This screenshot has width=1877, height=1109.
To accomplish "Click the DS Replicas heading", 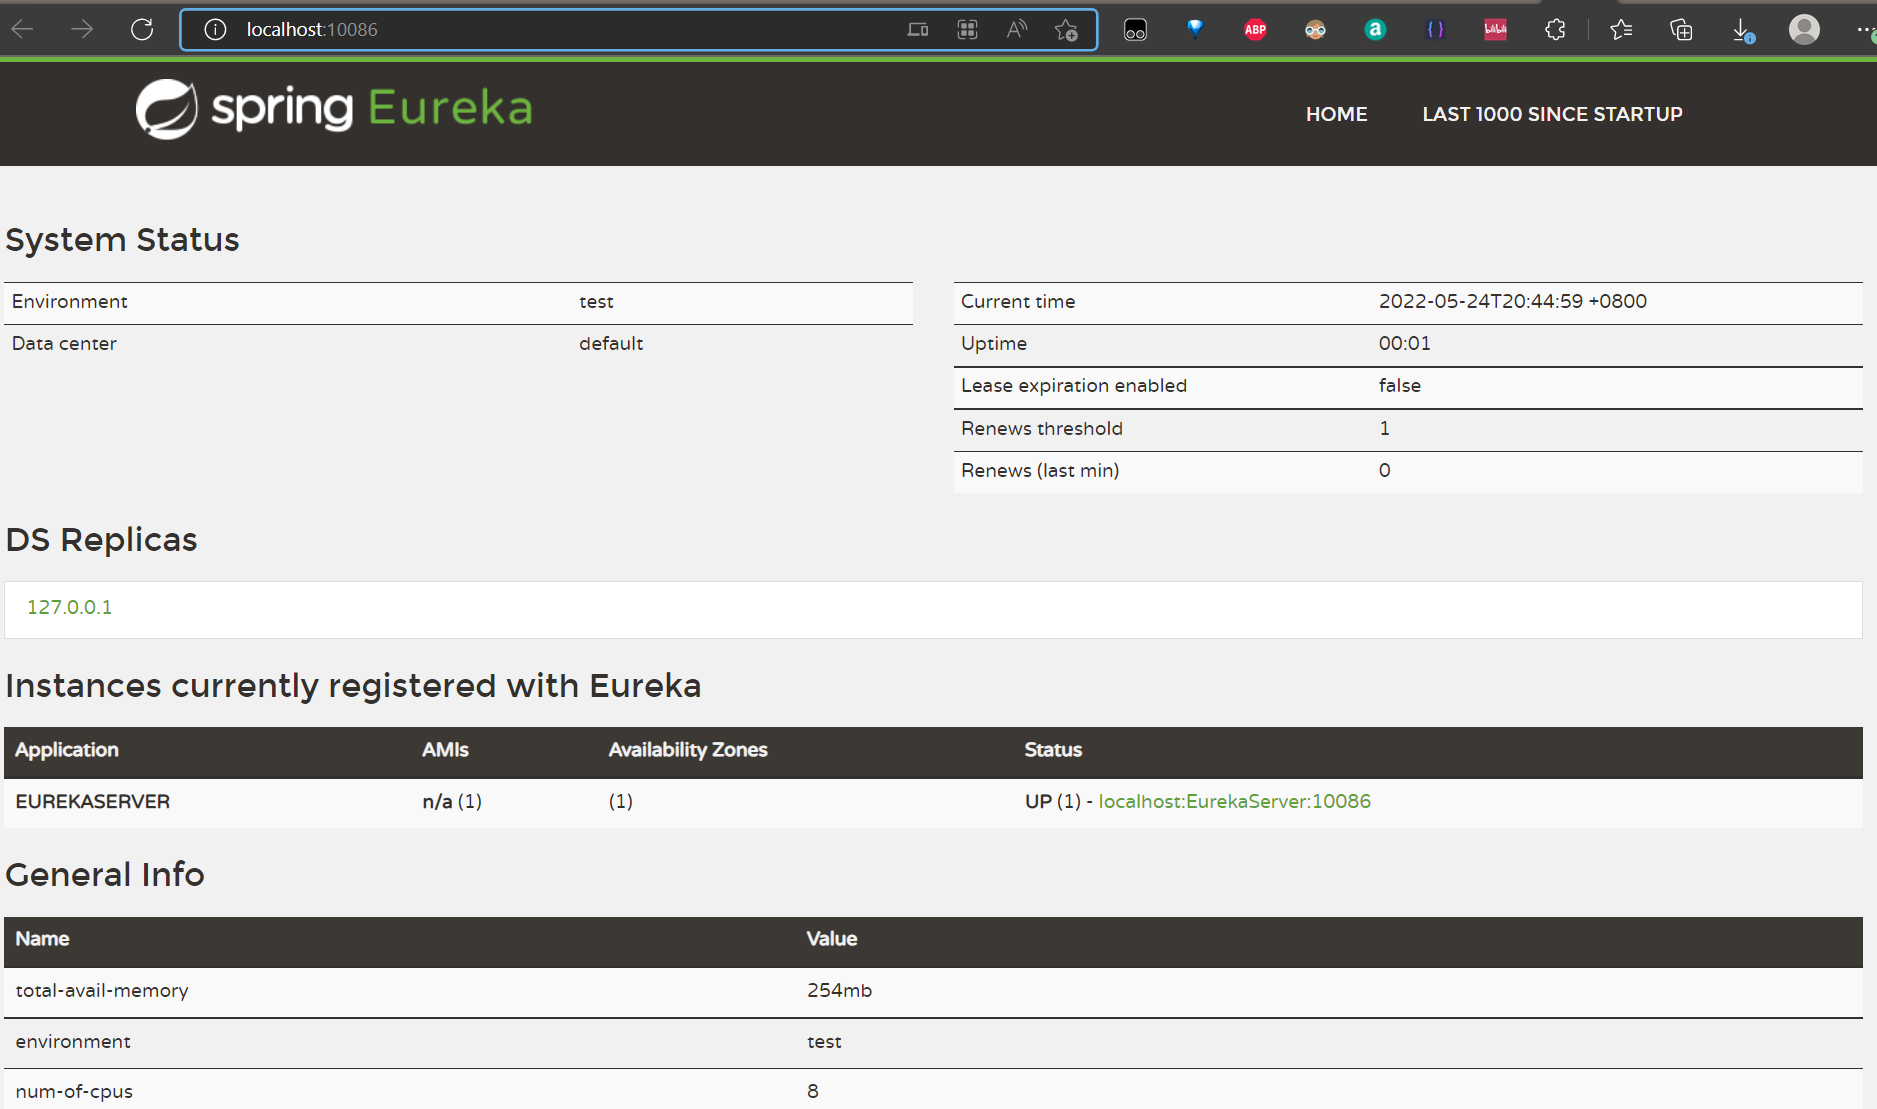I will tap(102, 540).
